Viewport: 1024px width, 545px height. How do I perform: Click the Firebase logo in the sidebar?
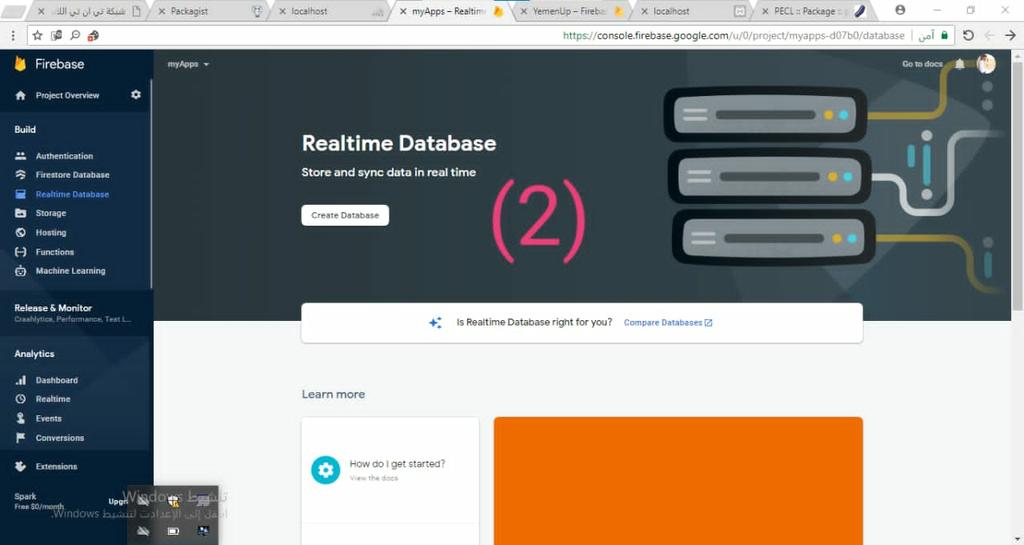click(x=49, y=64)
